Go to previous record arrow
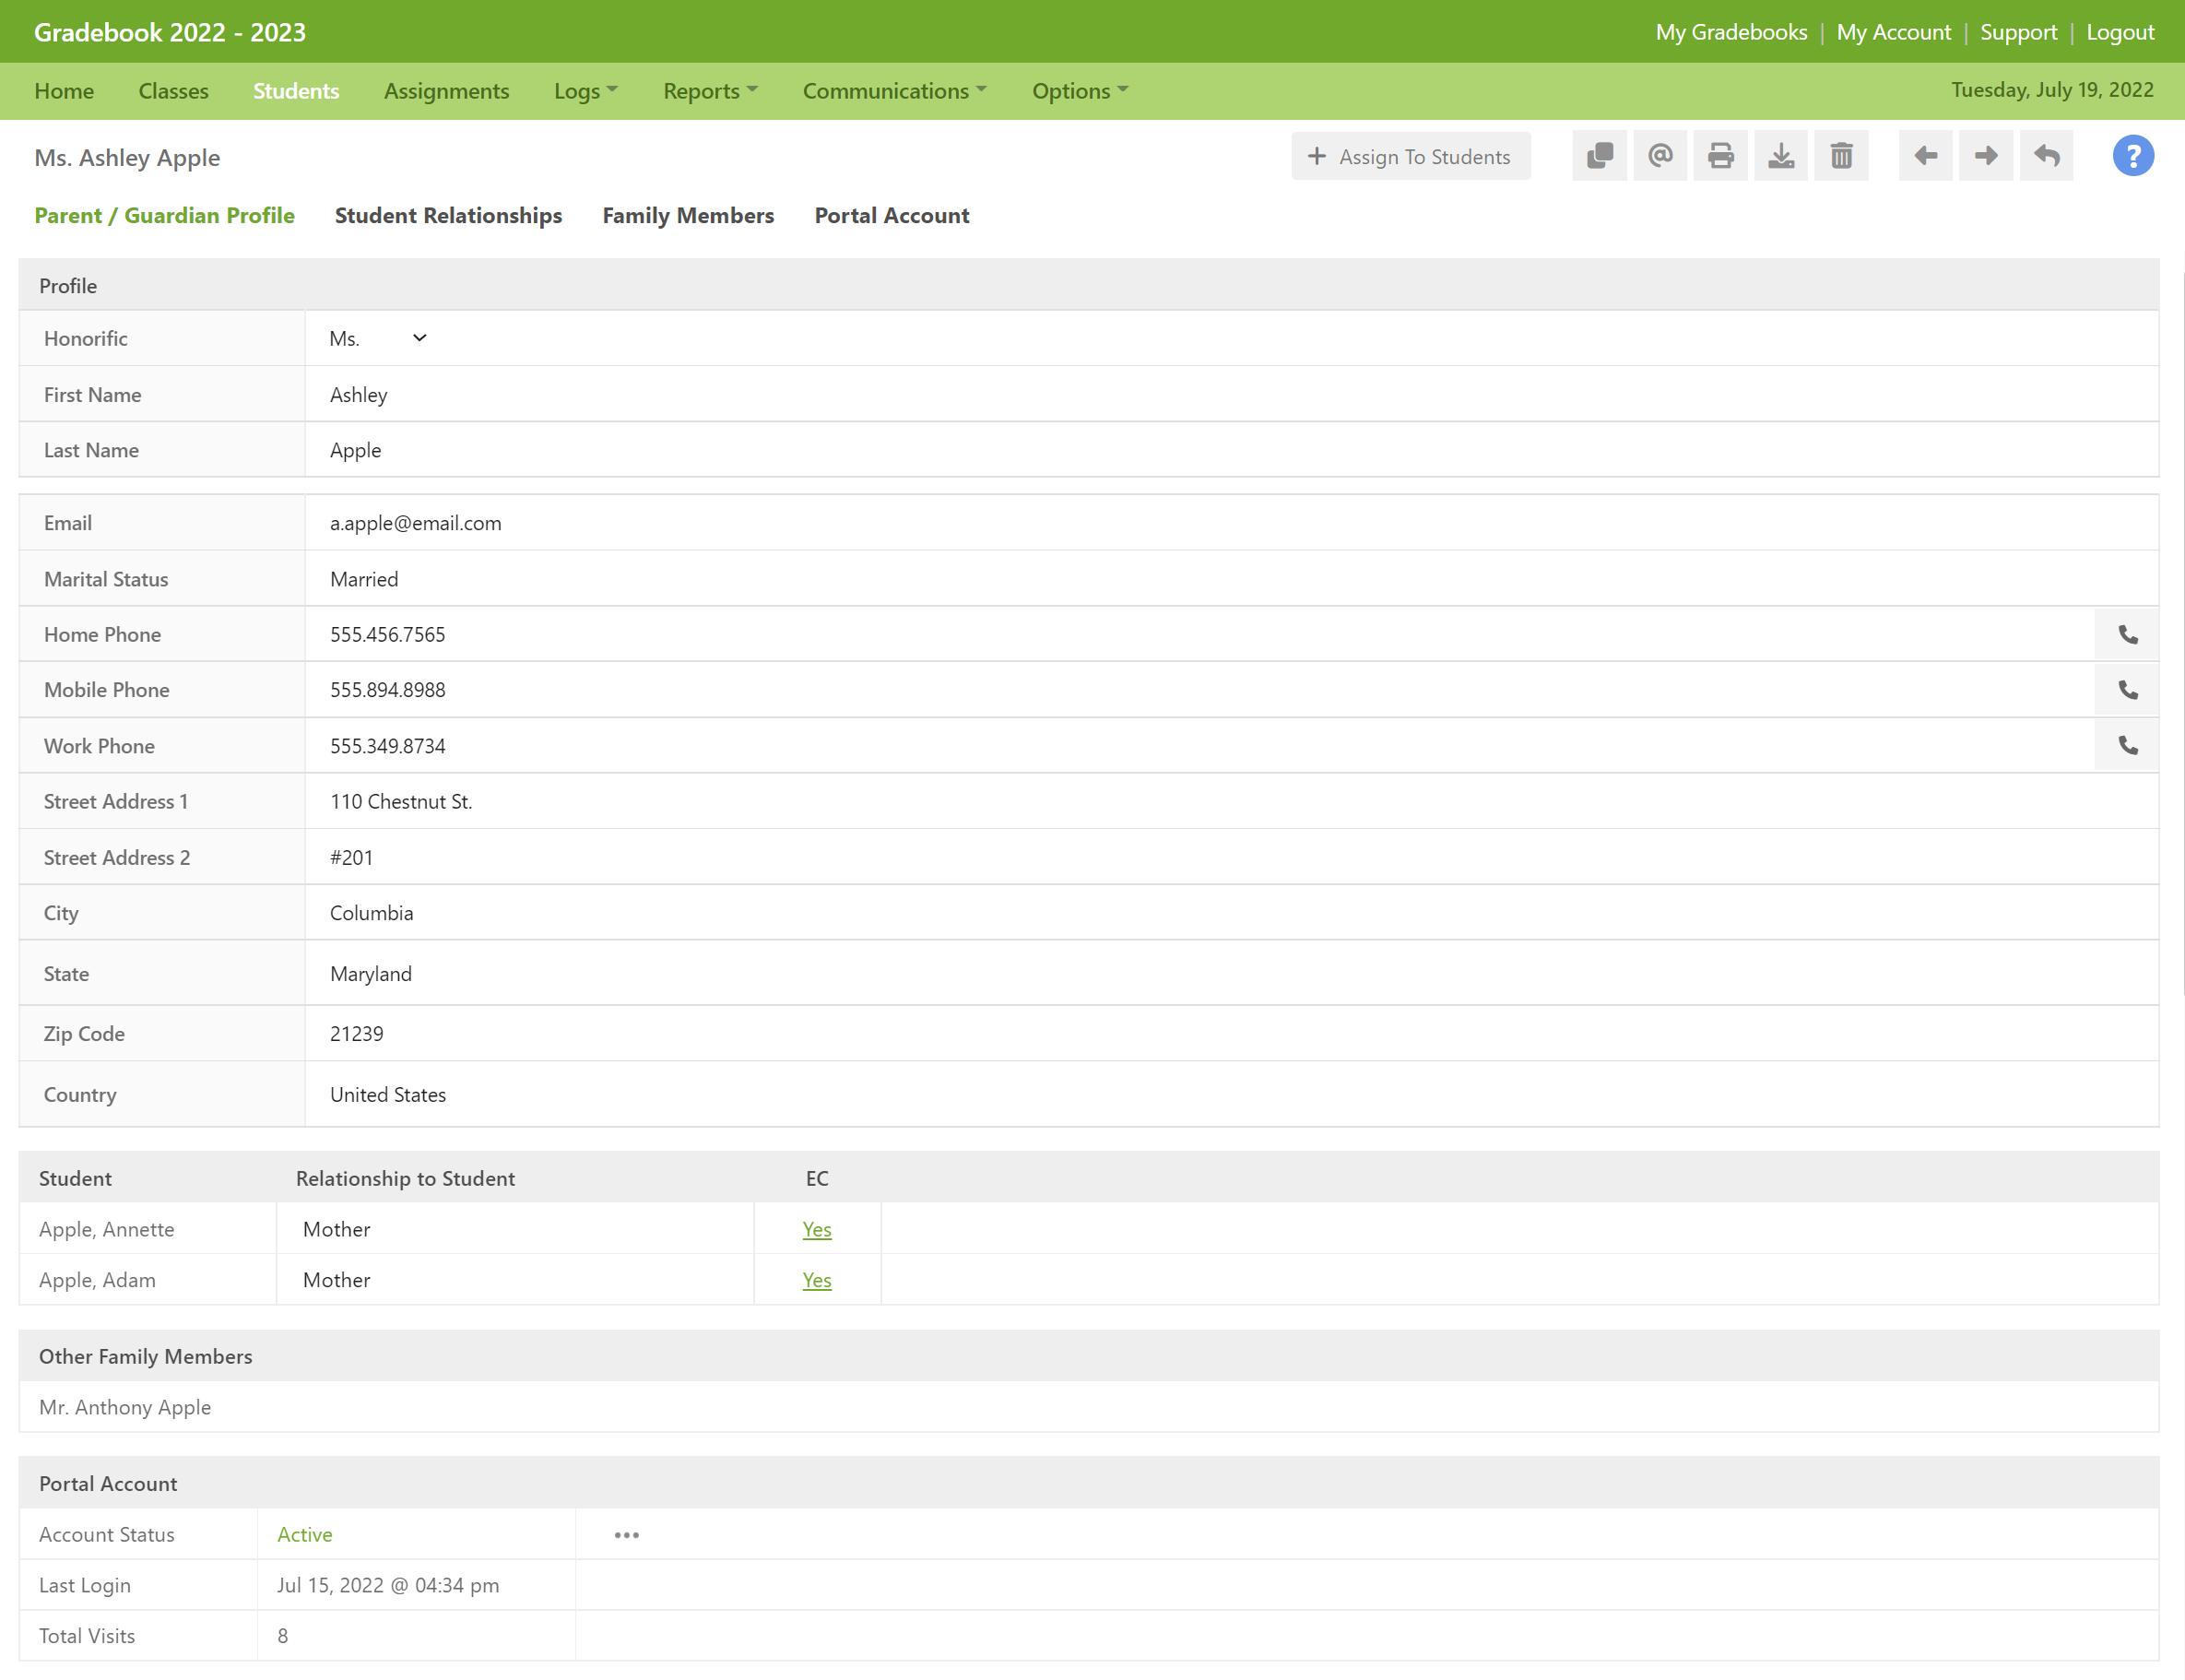 tap(1925, 156)
